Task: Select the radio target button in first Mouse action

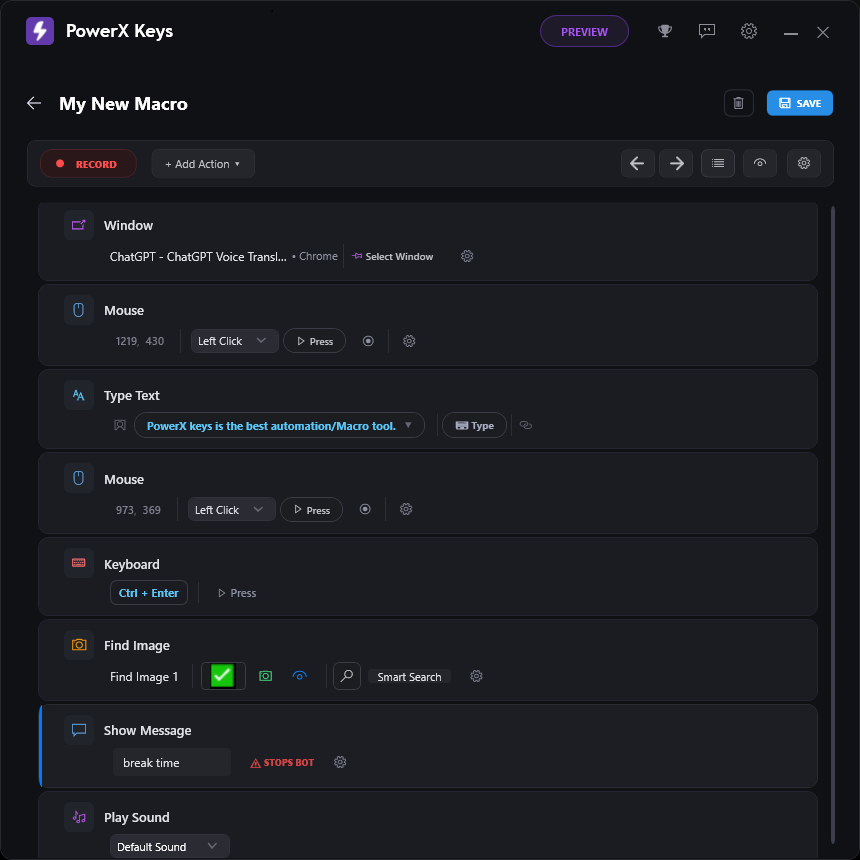Action: click(368, 341)
